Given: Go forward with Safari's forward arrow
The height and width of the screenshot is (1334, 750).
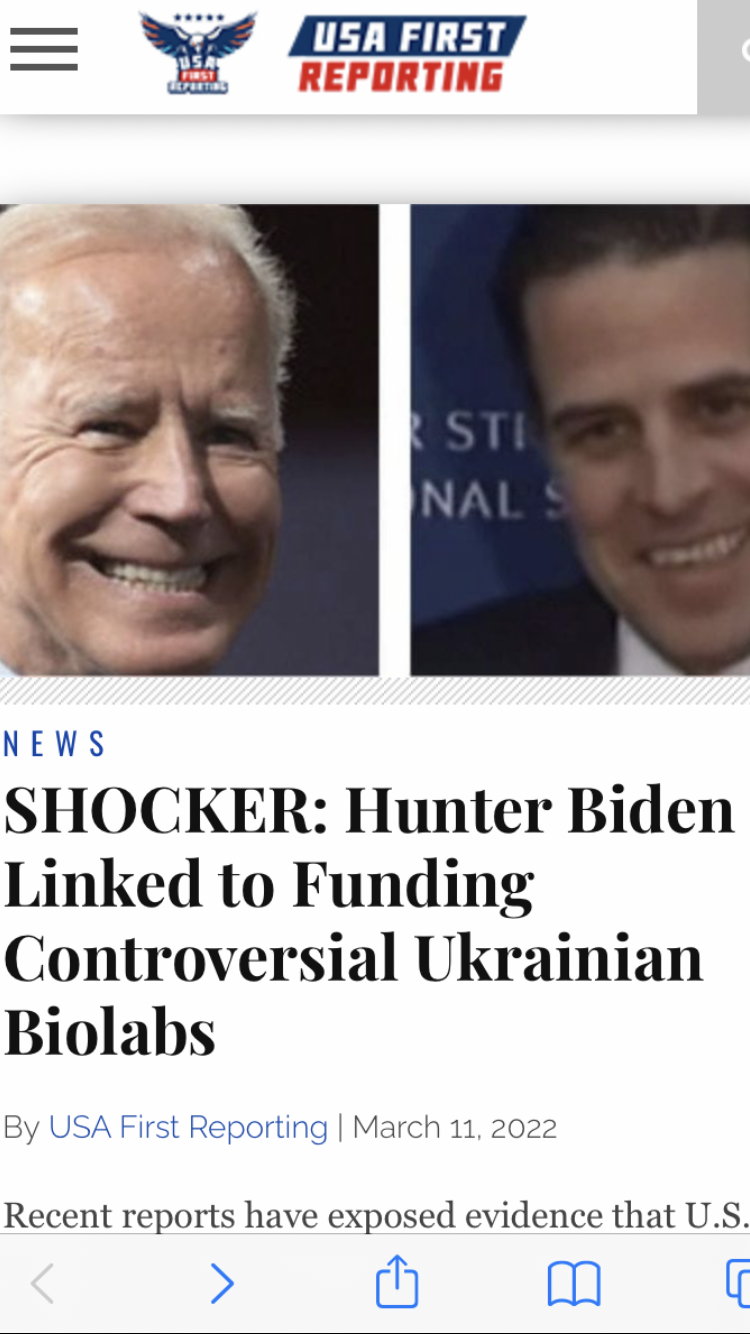Looking at the screenshot, I should [x=222, y=1283].
